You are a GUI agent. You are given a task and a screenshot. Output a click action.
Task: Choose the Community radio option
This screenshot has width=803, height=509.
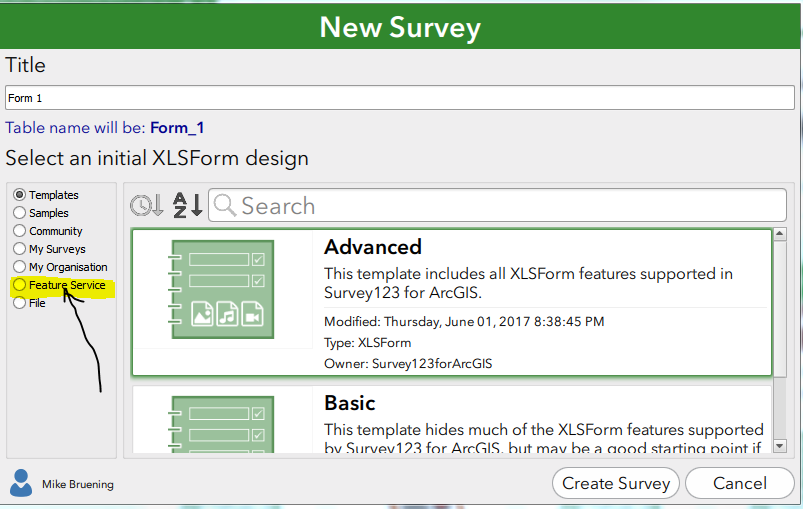(20, 231)
